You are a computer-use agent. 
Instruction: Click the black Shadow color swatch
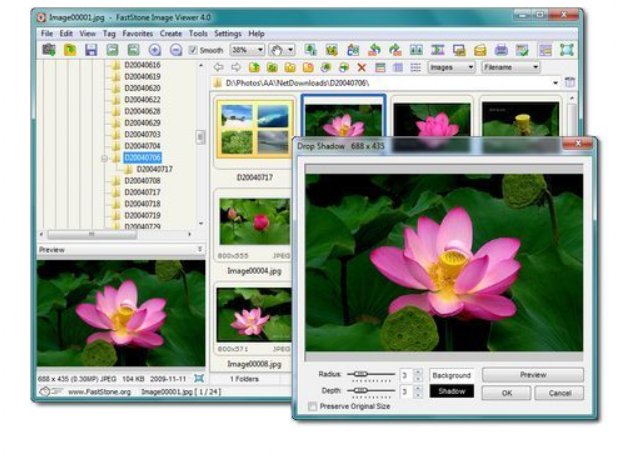[x=451, y=391]
